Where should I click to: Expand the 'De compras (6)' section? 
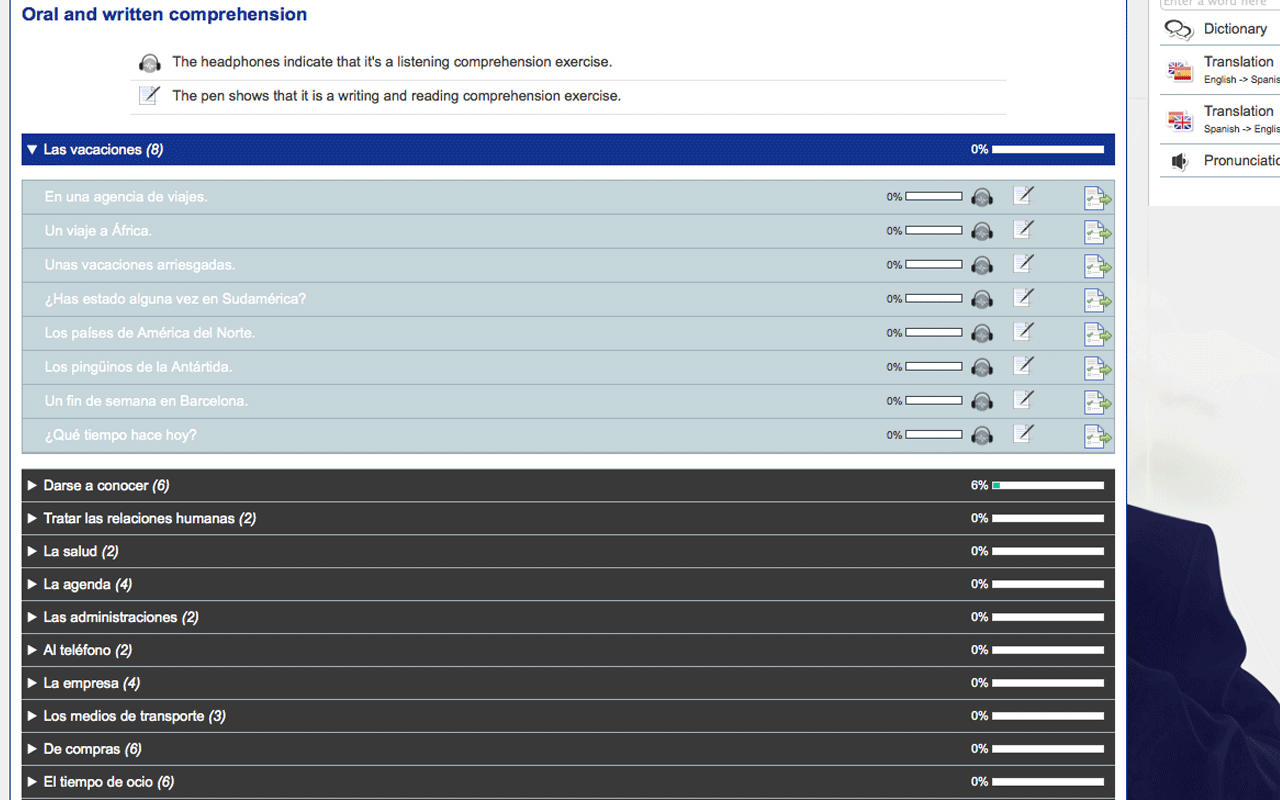(x=568, y=750)
